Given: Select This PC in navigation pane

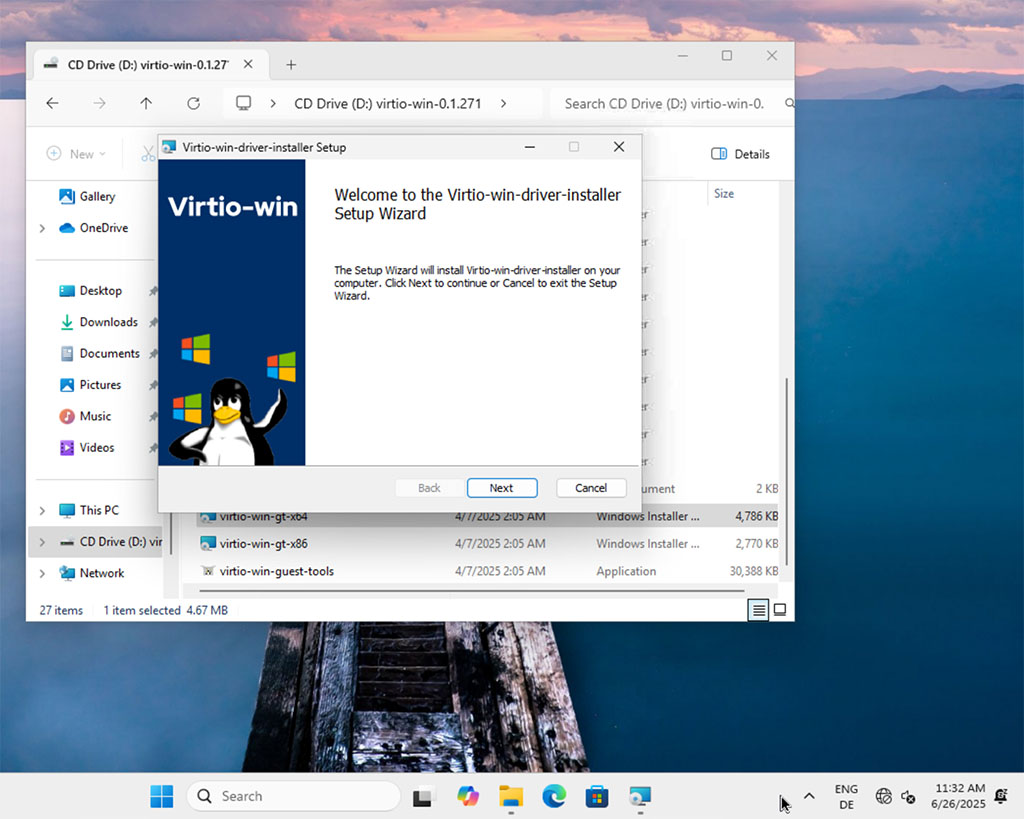Looking at the screenshot, I should (x=99, y=510).
